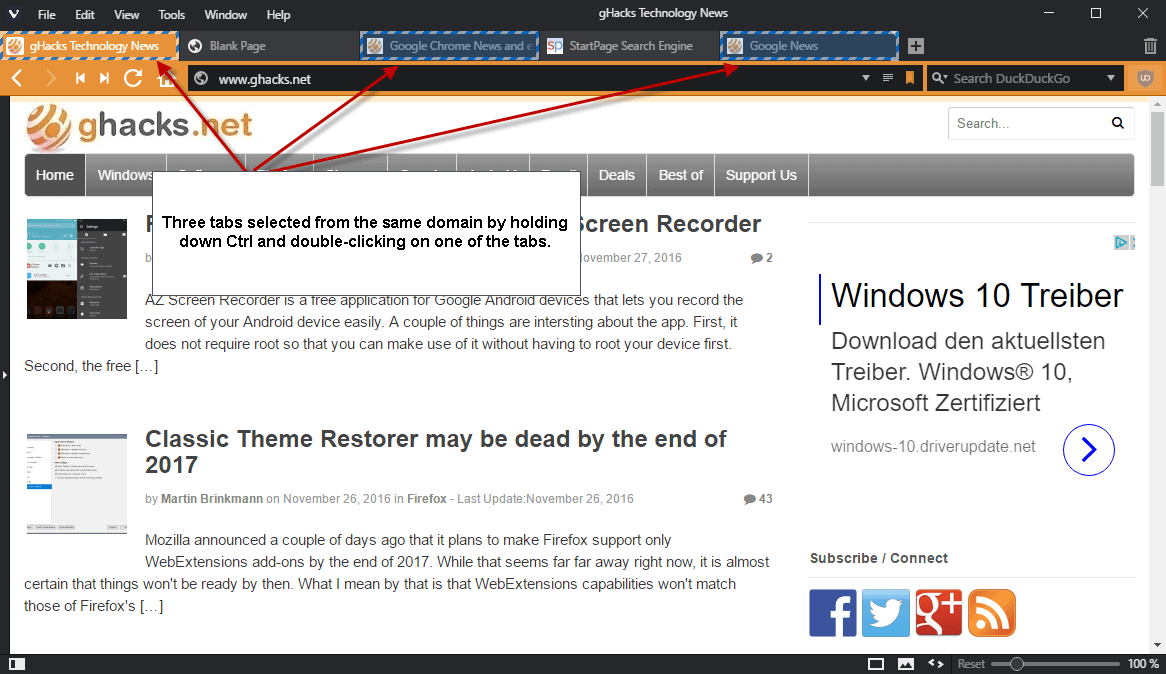Open the View menu

(x=126, y=15)
